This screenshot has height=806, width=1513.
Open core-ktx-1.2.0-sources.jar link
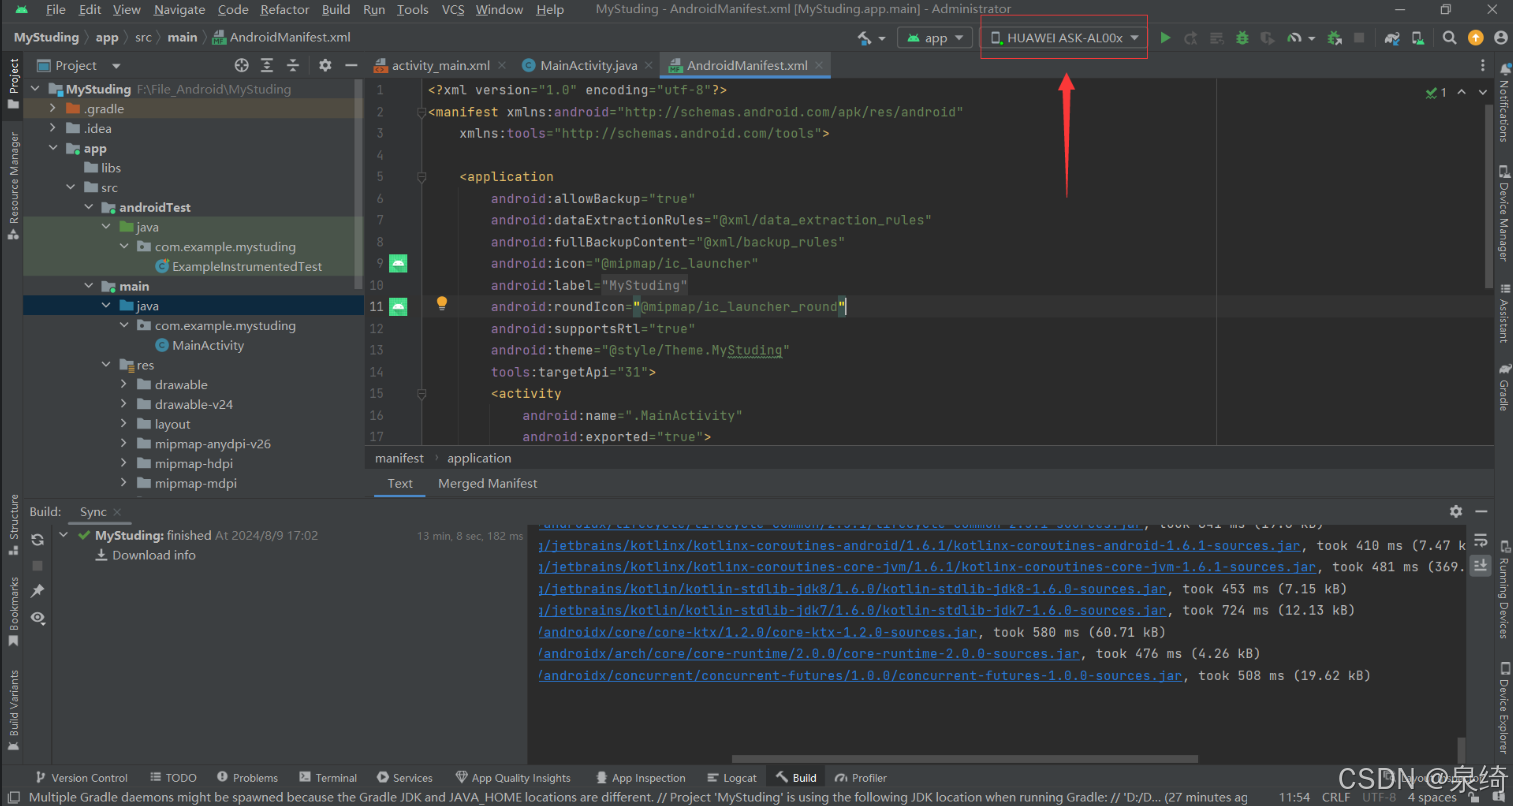pos(758,632)
